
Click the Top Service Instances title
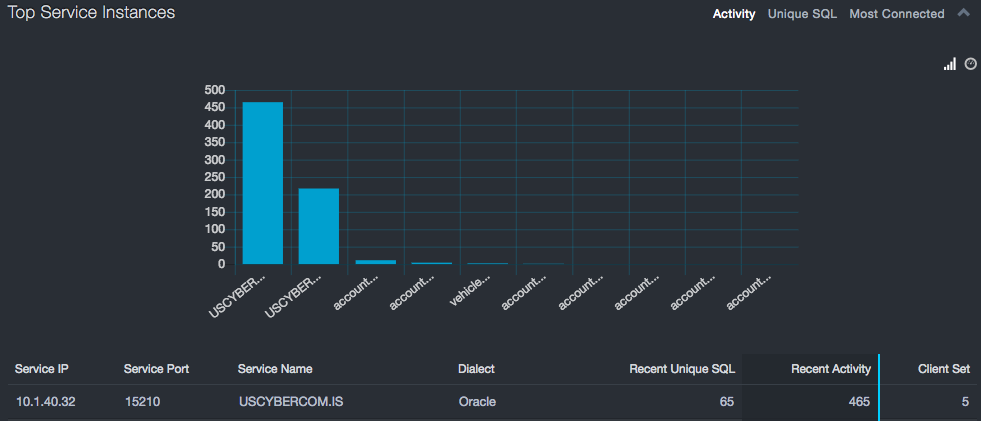92,13
